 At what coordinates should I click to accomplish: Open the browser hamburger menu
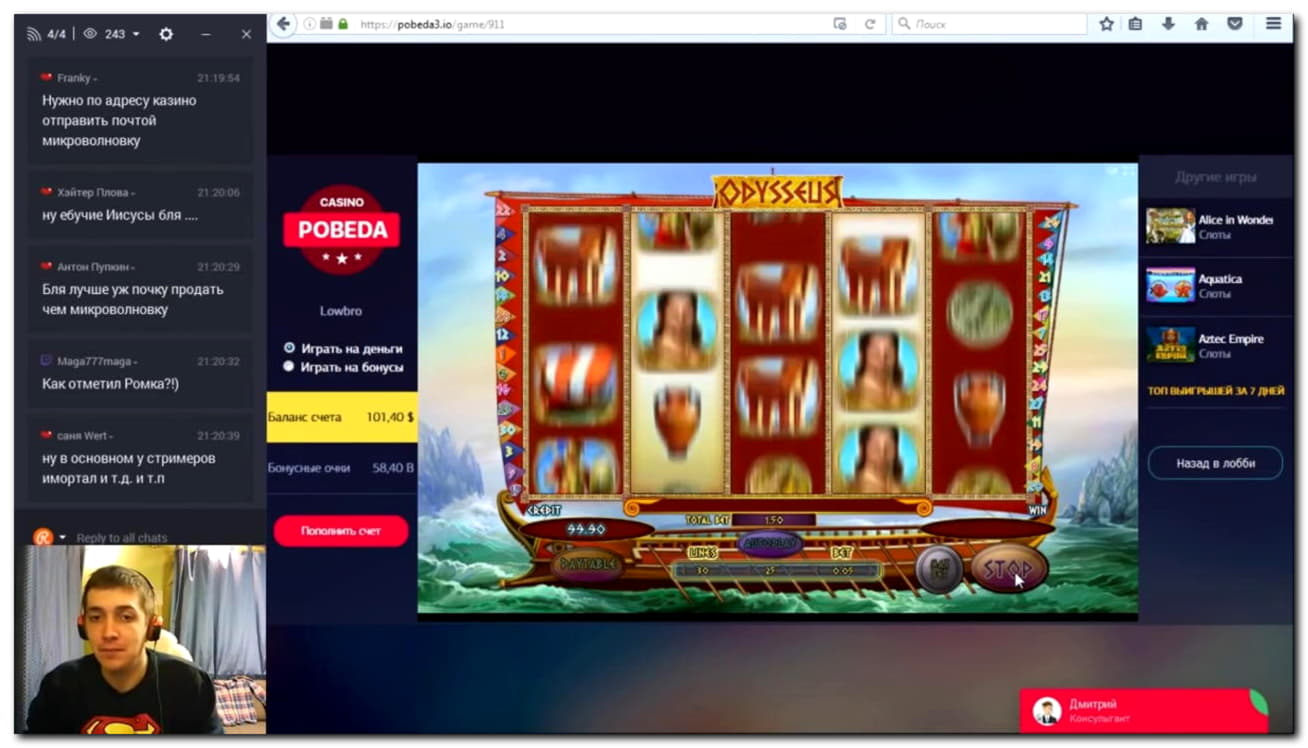pyautogui.click(x=1273, y=24)
